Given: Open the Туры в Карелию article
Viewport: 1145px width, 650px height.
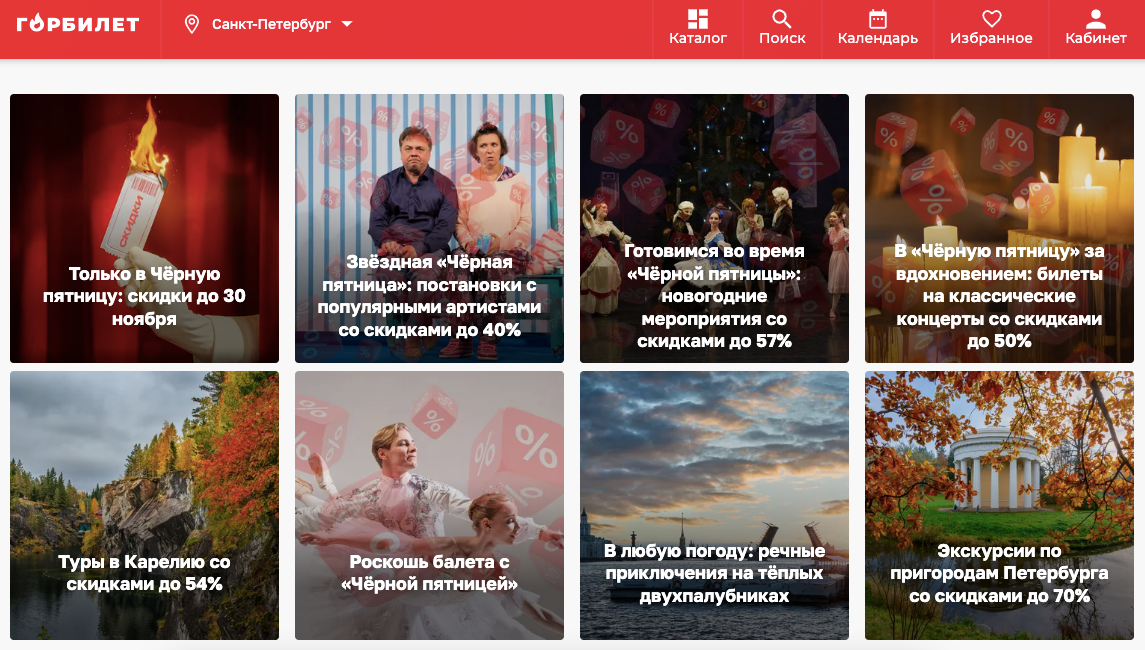Looking at the screenshot, I should tap(144, 505).
